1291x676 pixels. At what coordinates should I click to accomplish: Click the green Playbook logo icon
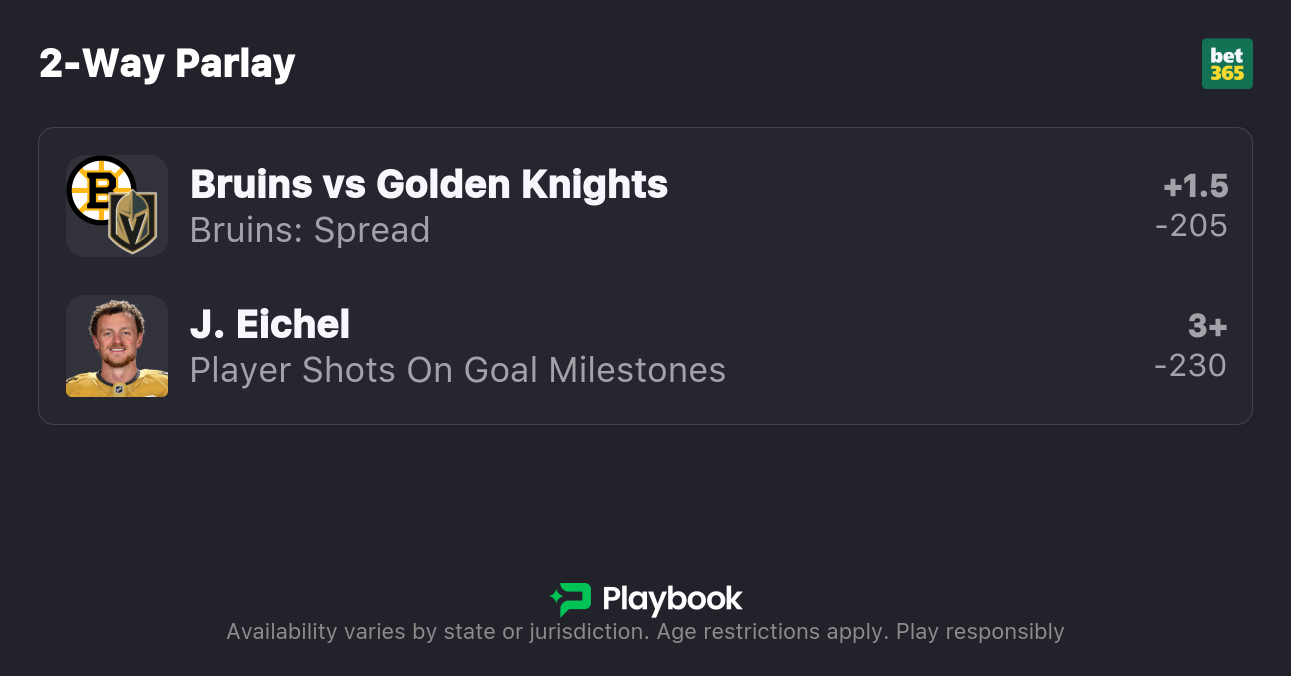(x=571, y=599)
